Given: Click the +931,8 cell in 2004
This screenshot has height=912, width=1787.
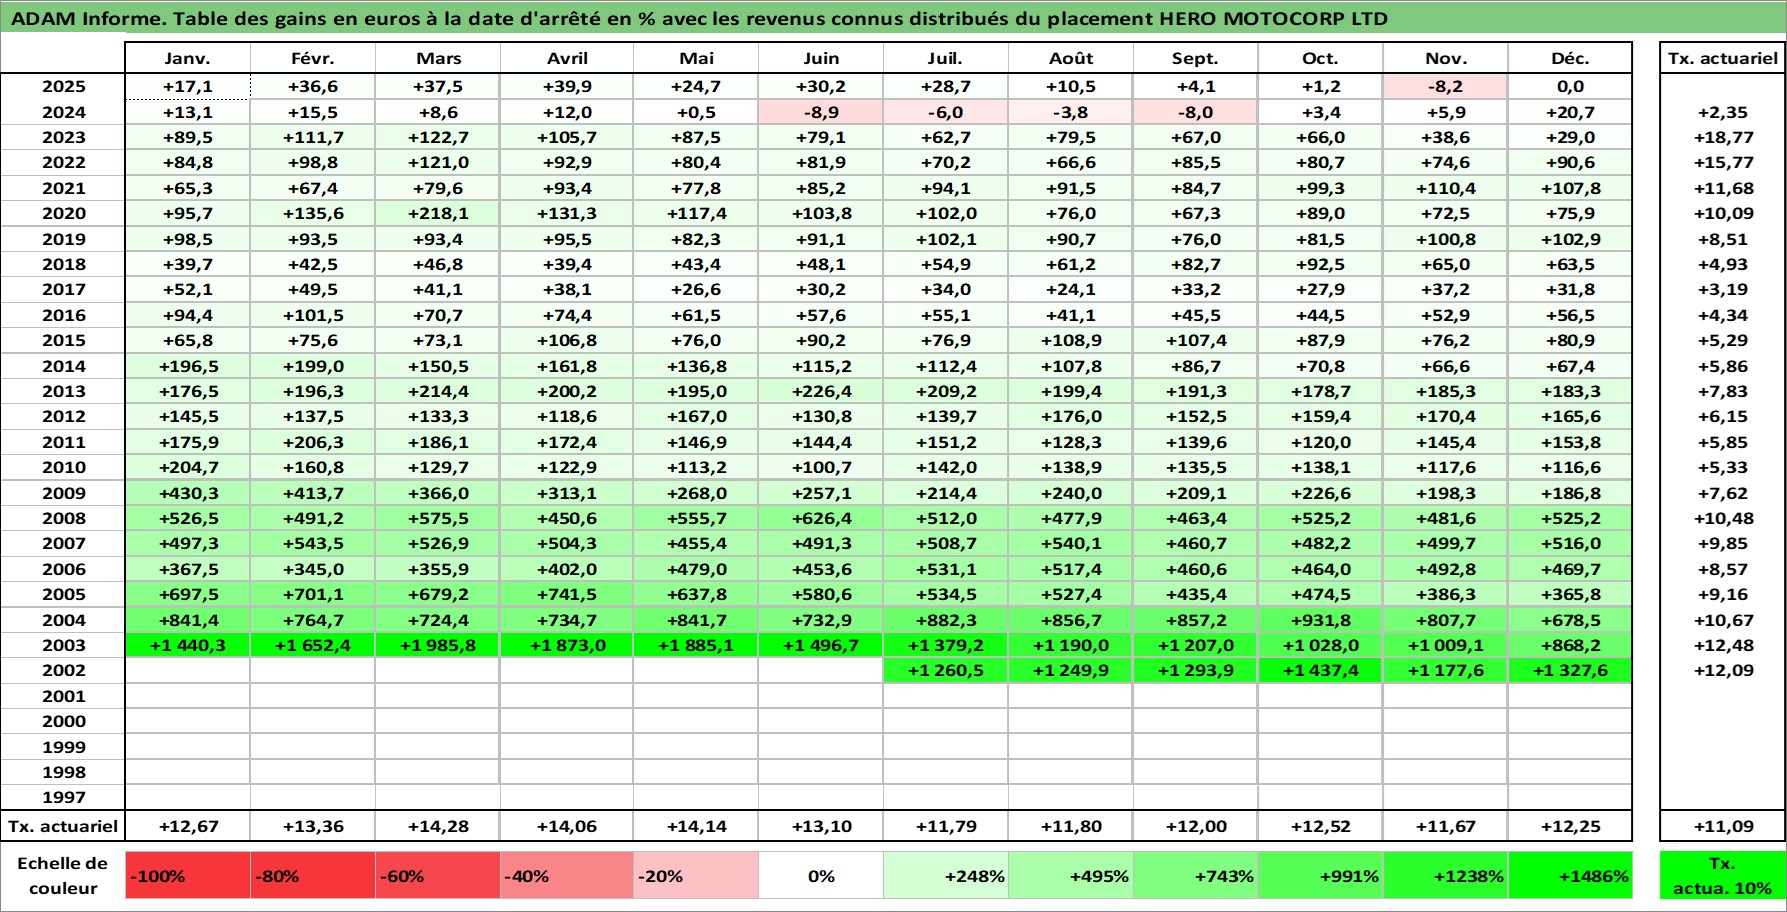Looking at the screenshot, I should [1321, 620].
